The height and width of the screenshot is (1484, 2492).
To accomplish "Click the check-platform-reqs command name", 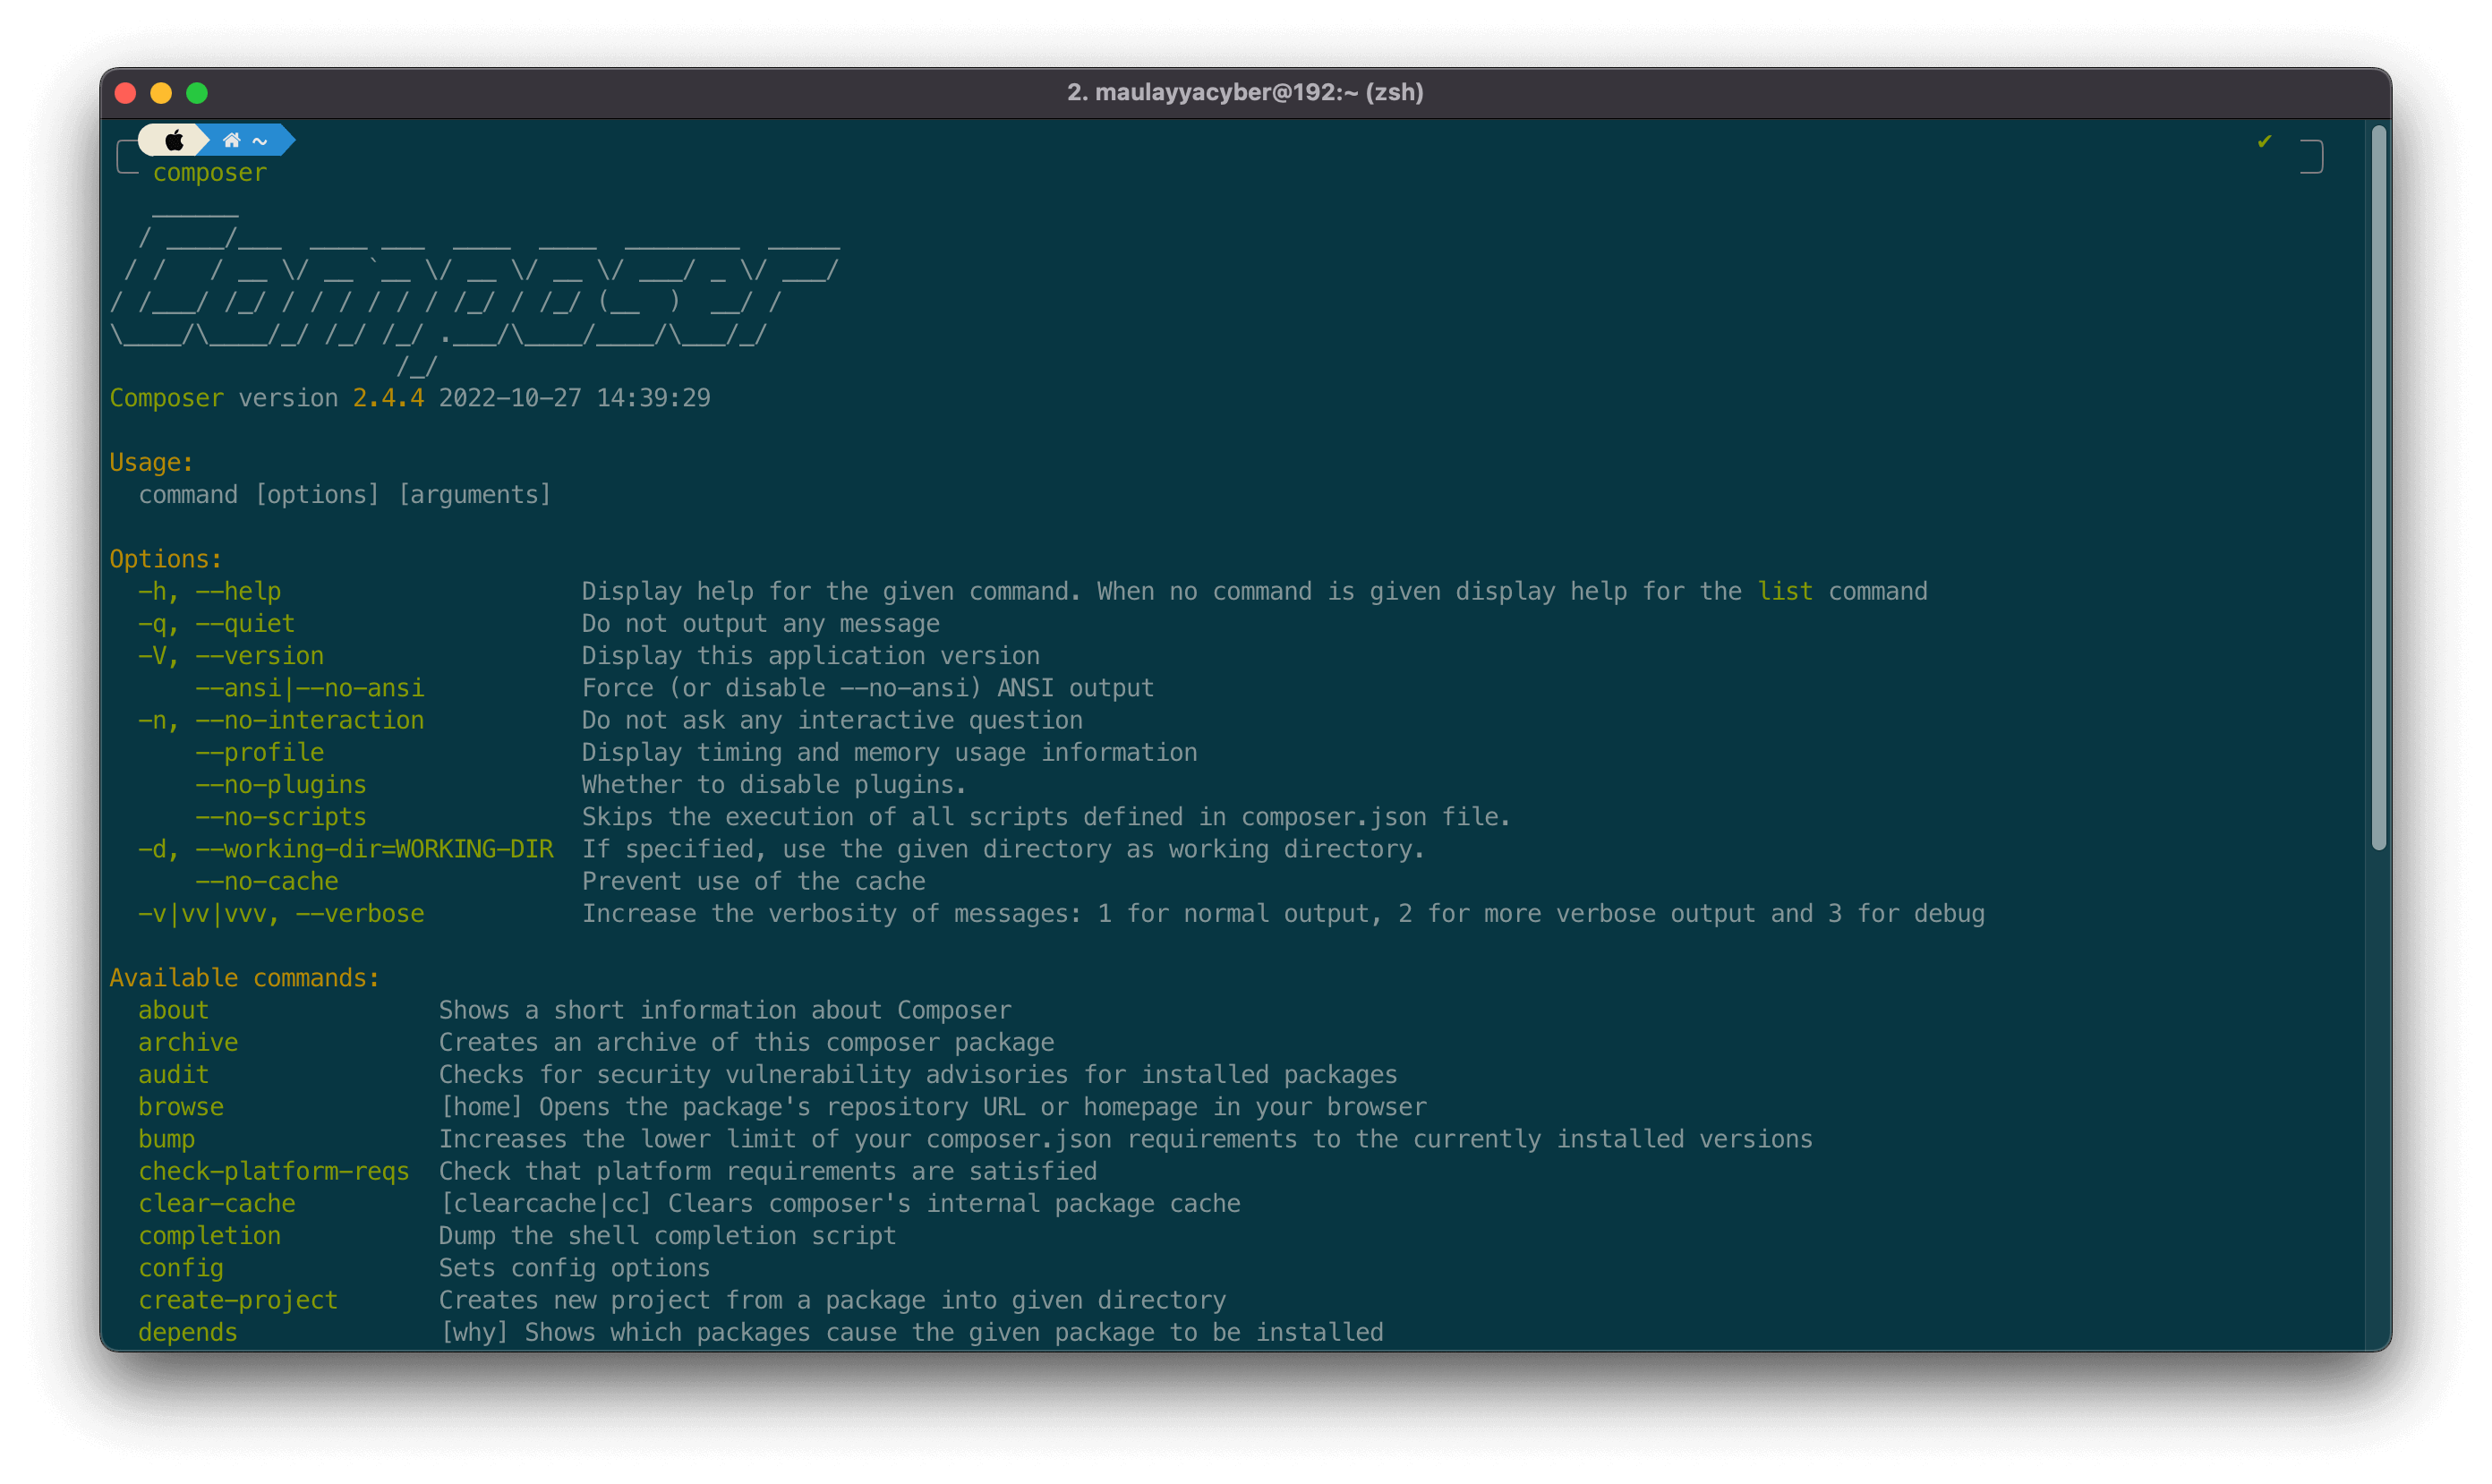I will point(274,1171).
